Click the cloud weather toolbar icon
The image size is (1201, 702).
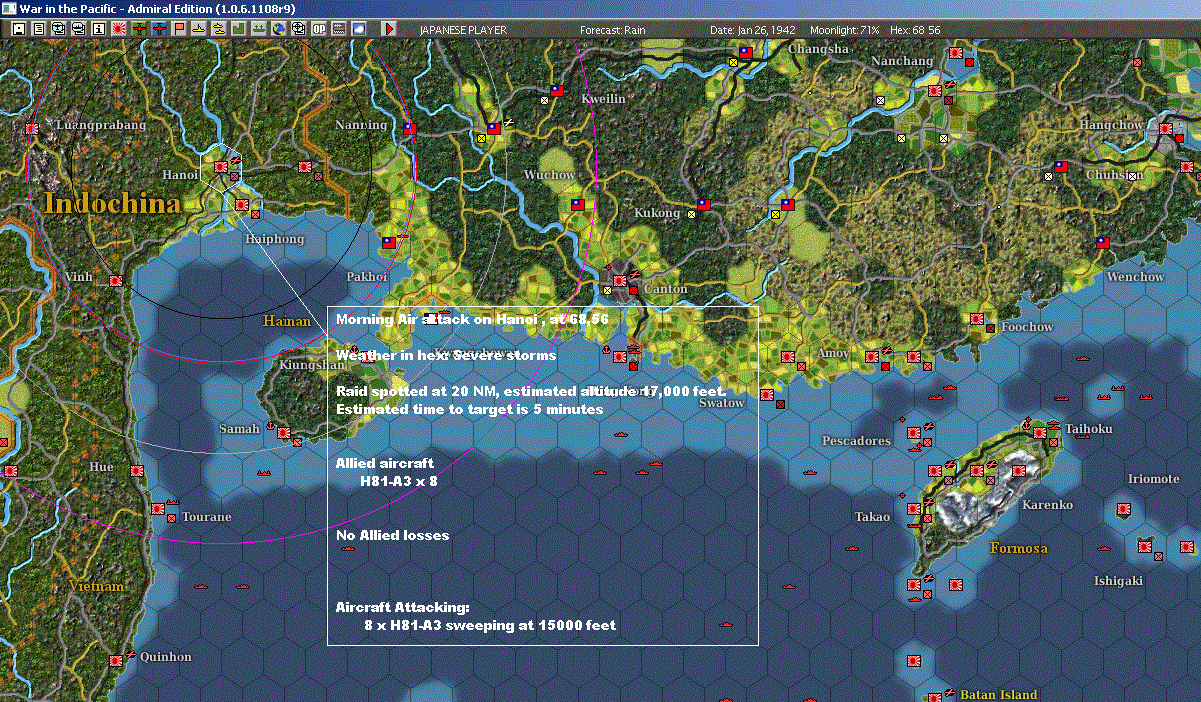pos(358,29)
